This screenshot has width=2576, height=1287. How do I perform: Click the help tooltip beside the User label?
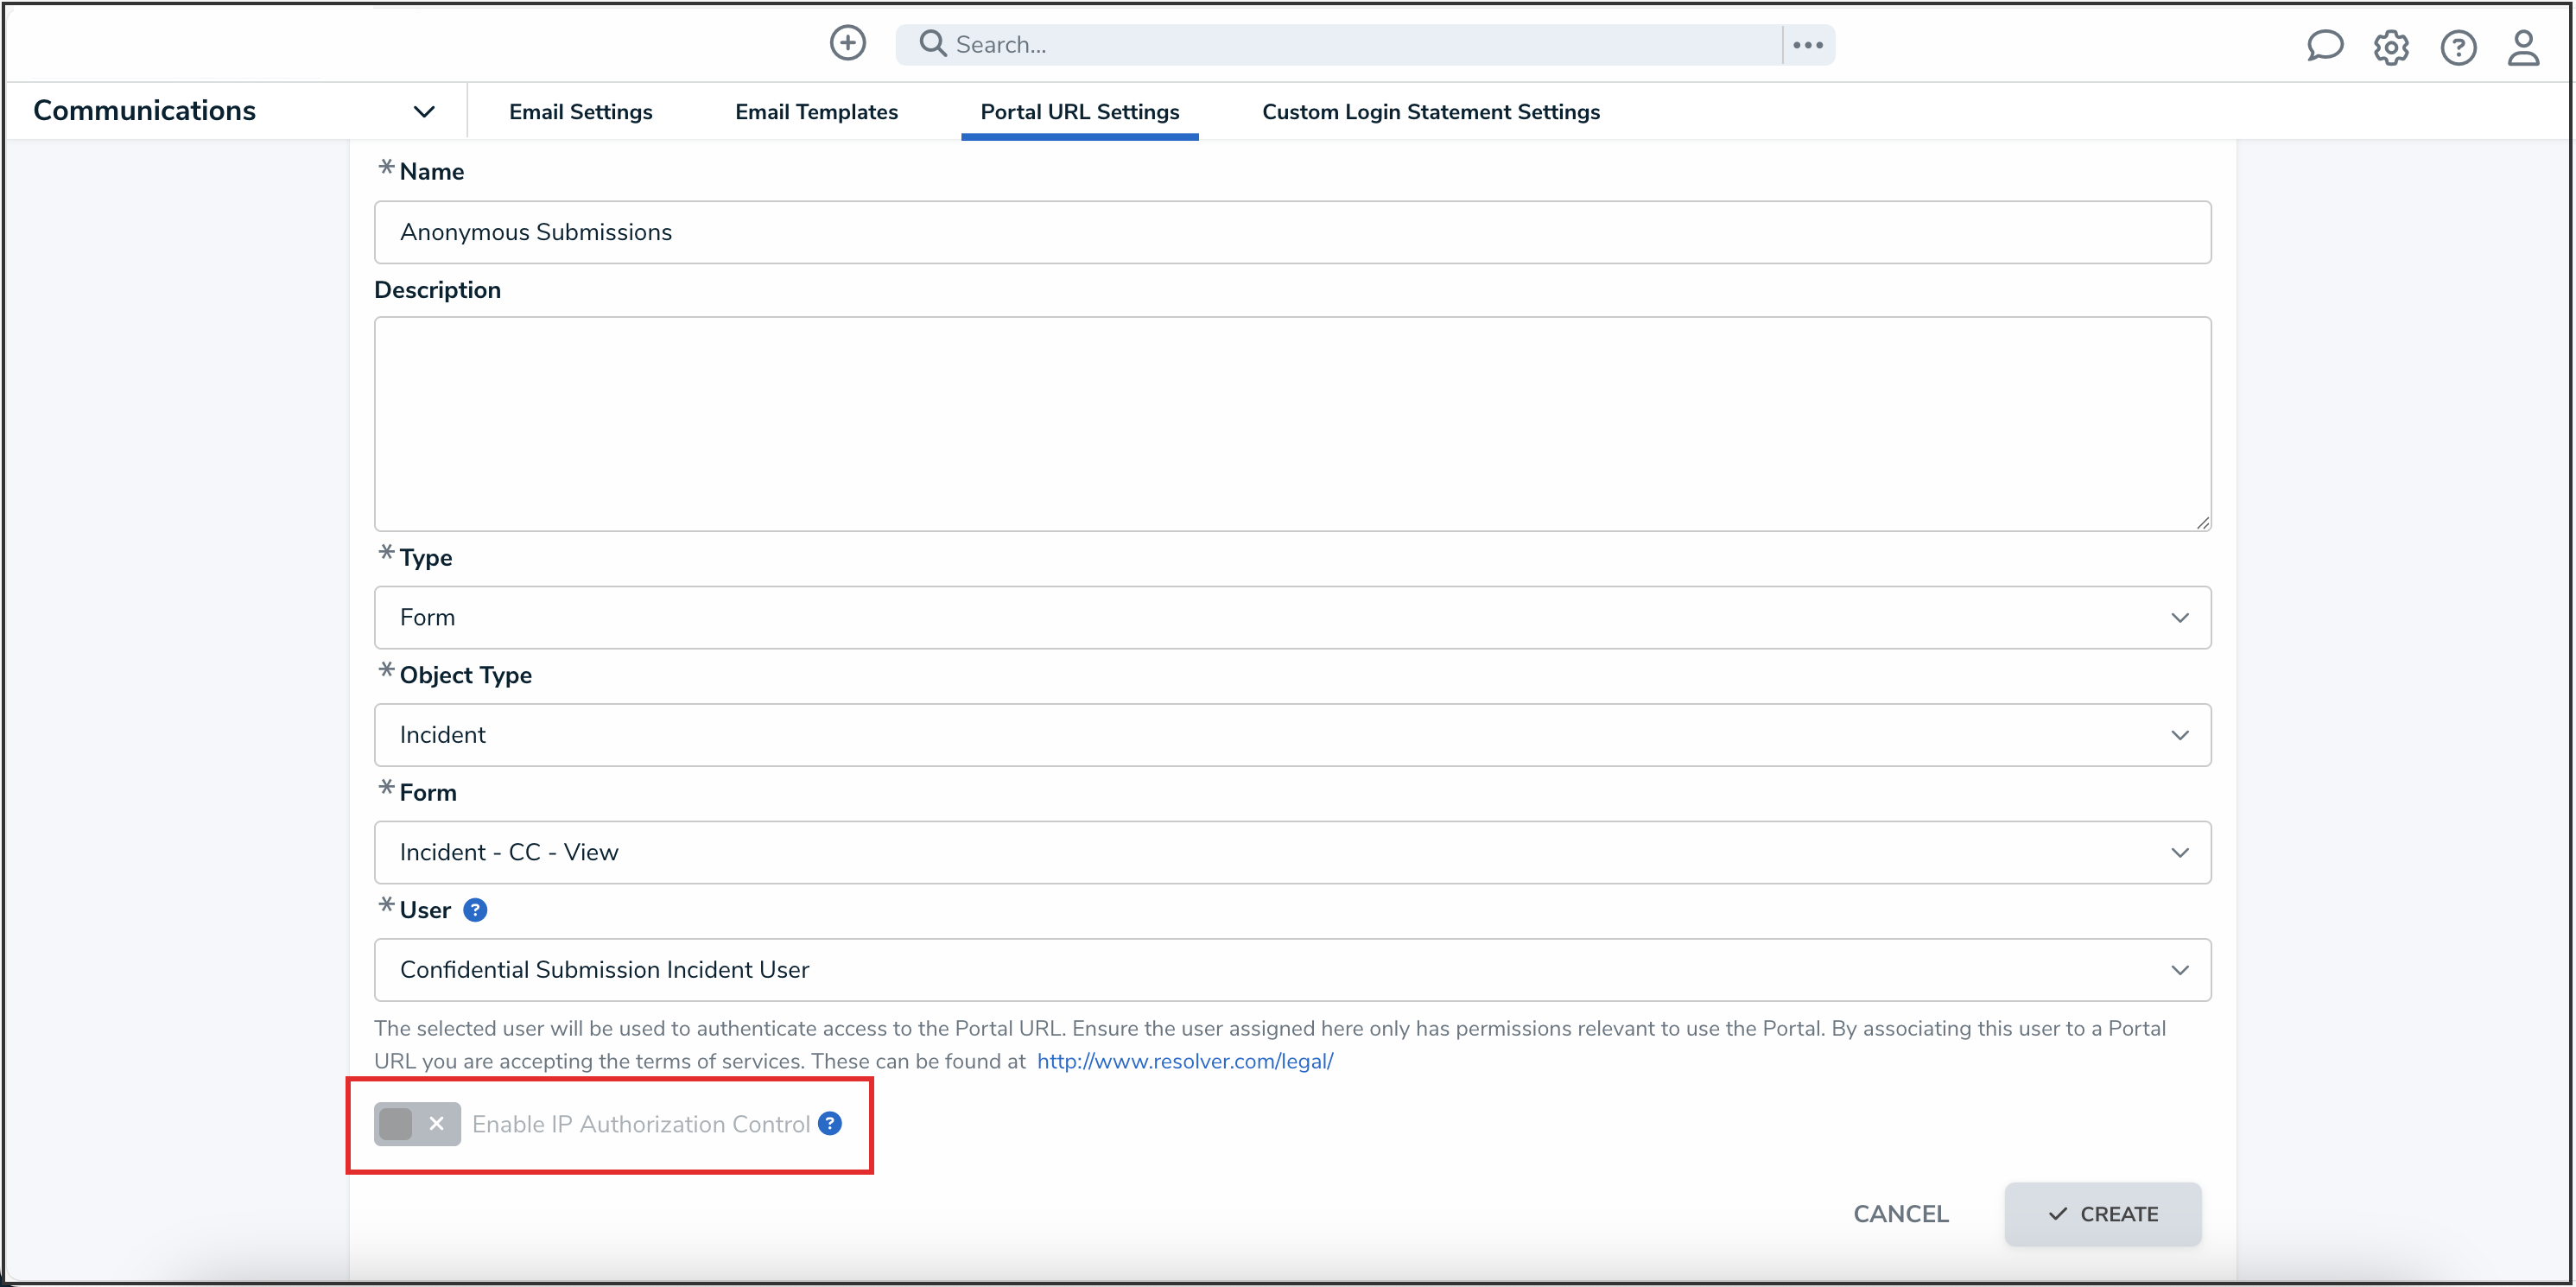[x=476, y=910]
